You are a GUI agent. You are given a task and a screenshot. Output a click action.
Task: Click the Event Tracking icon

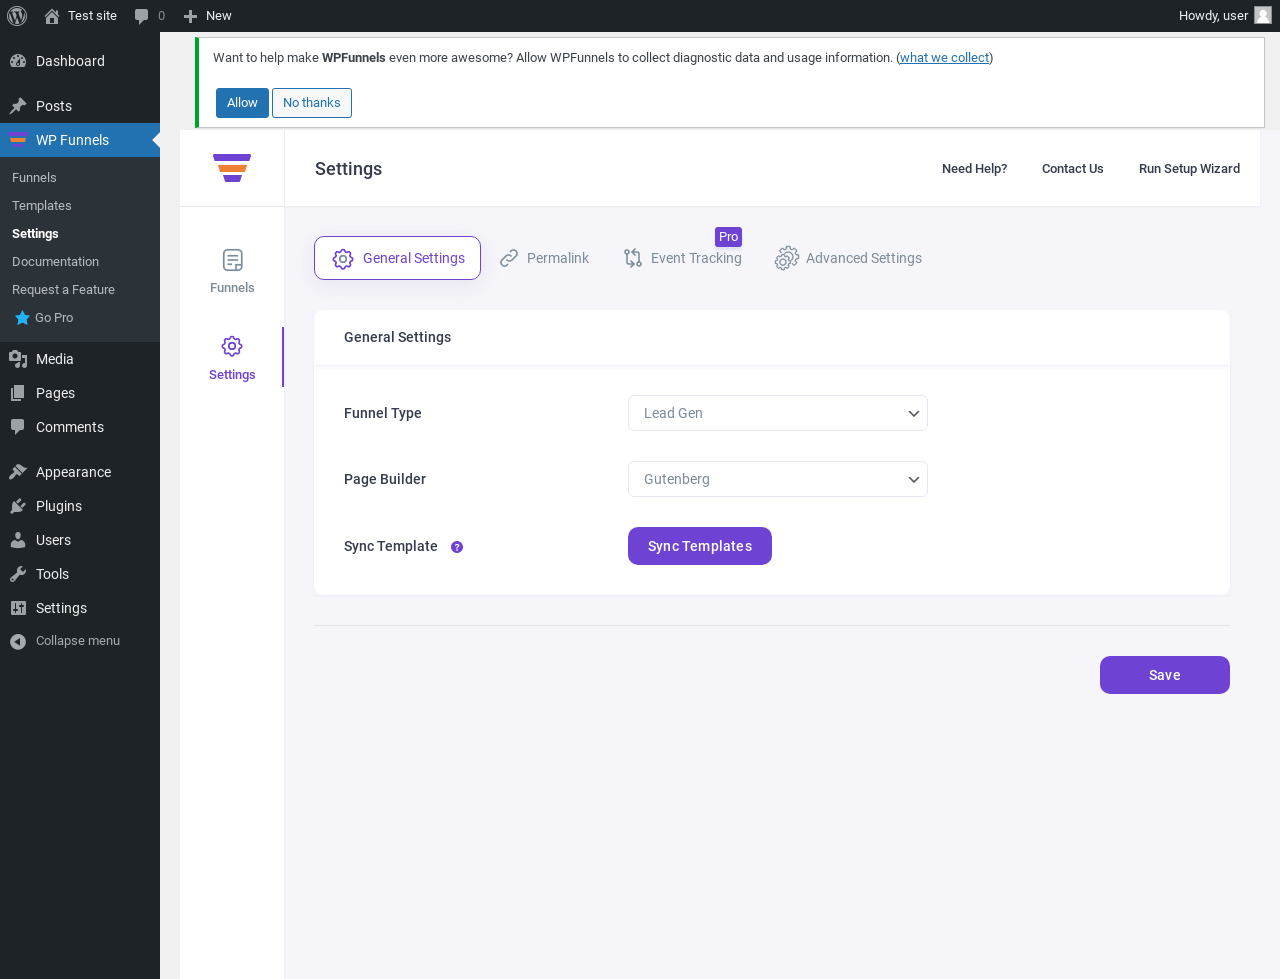click(x=633, y=258)
